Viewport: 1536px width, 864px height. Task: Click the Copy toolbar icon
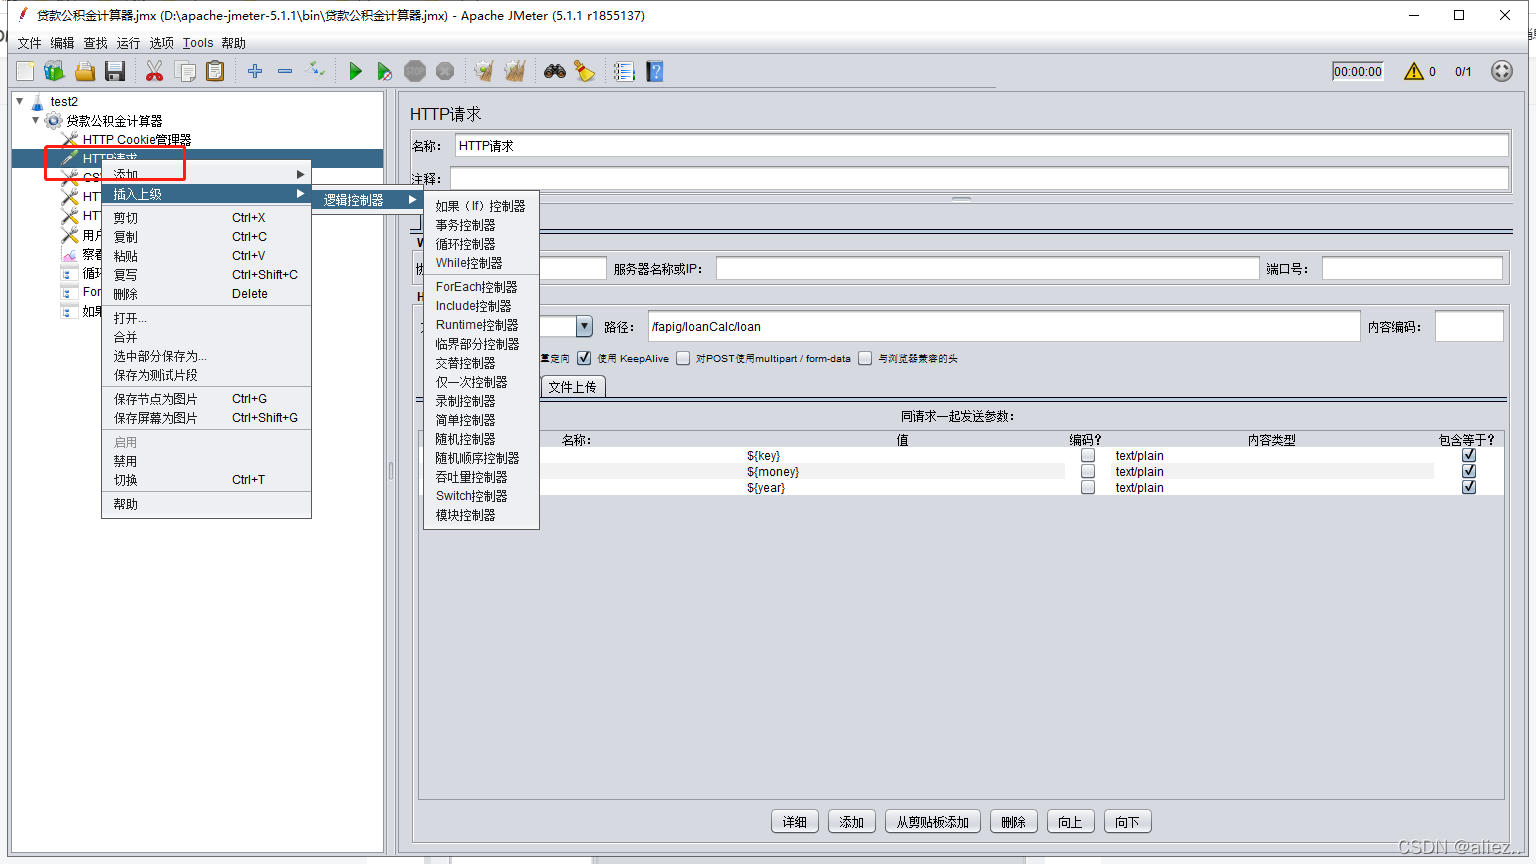pos(185,71)
